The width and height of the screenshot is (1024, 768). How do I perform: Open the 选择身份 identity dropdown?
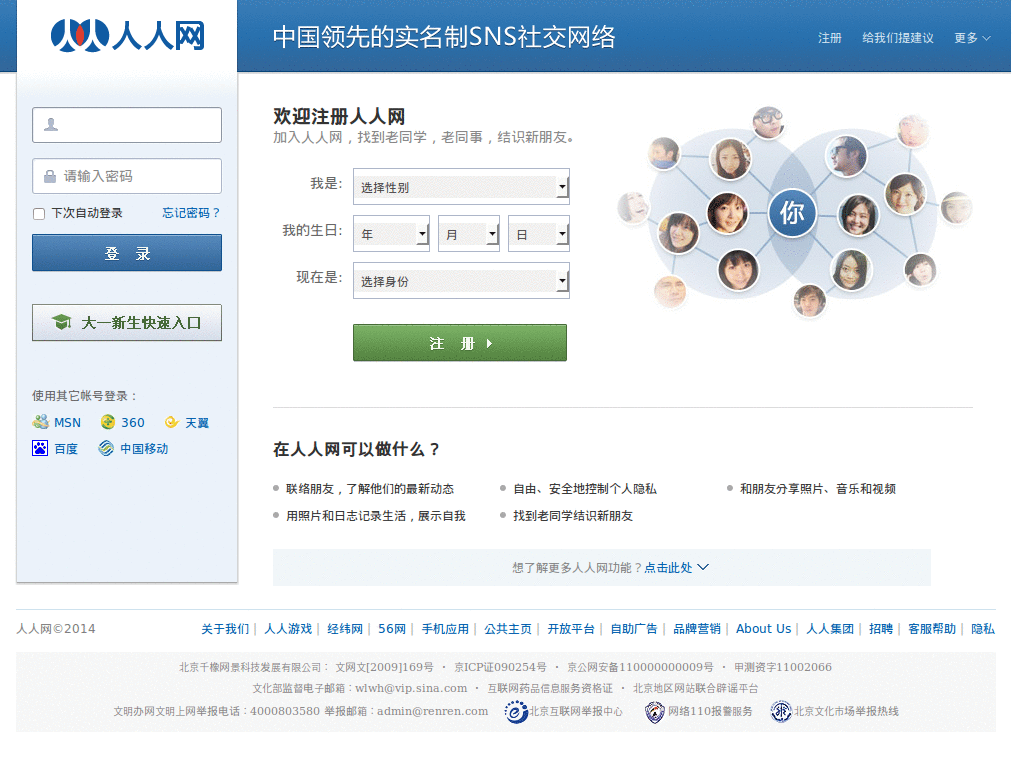click(460, 280)
